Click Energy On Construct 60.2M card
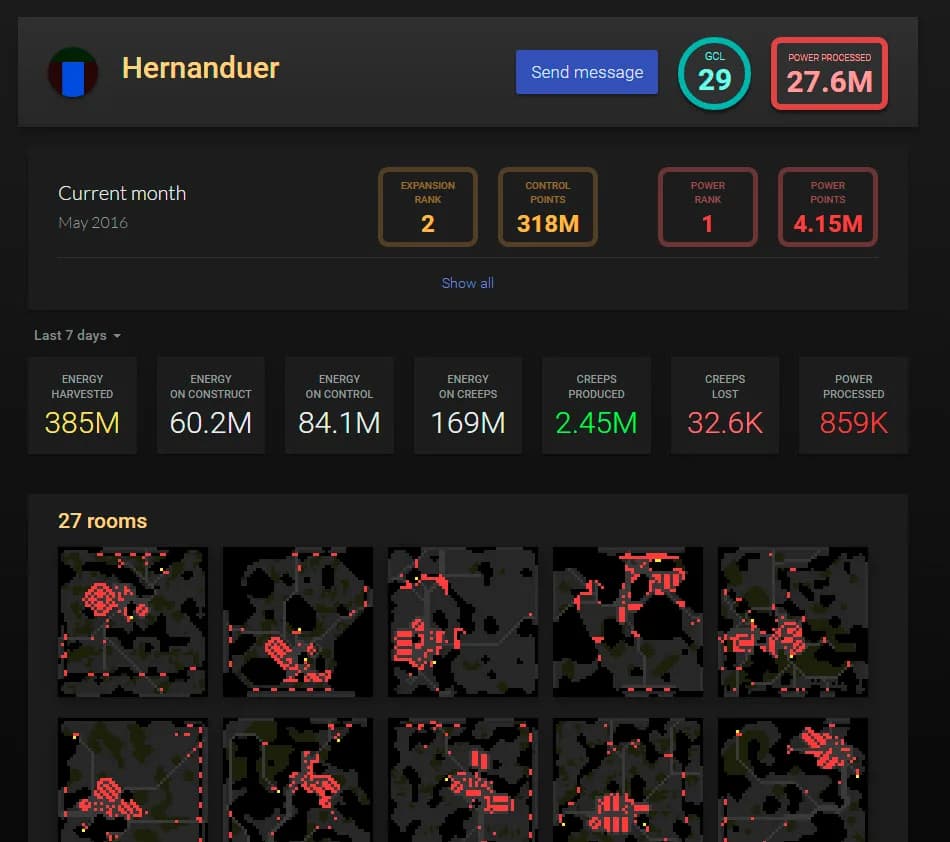The image size is (950, 842). coord(211,405)
